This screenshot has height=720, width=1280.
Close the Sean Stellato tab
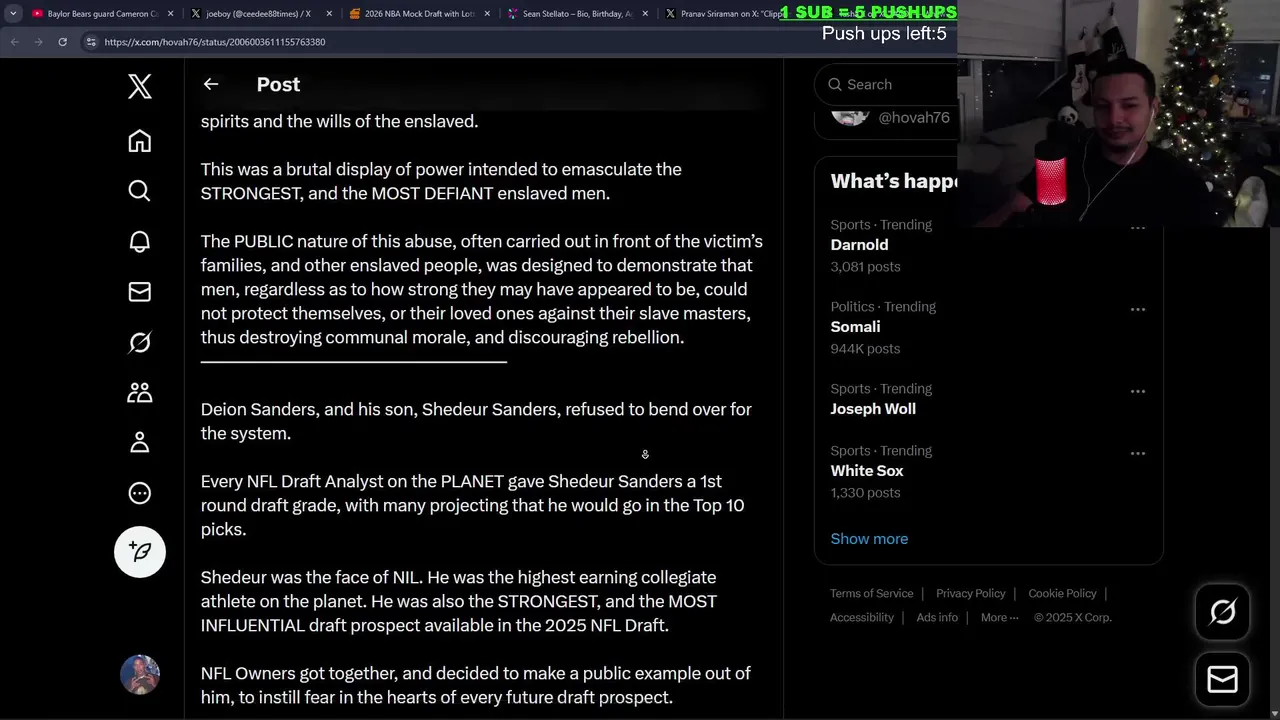(x=645, y=14)
